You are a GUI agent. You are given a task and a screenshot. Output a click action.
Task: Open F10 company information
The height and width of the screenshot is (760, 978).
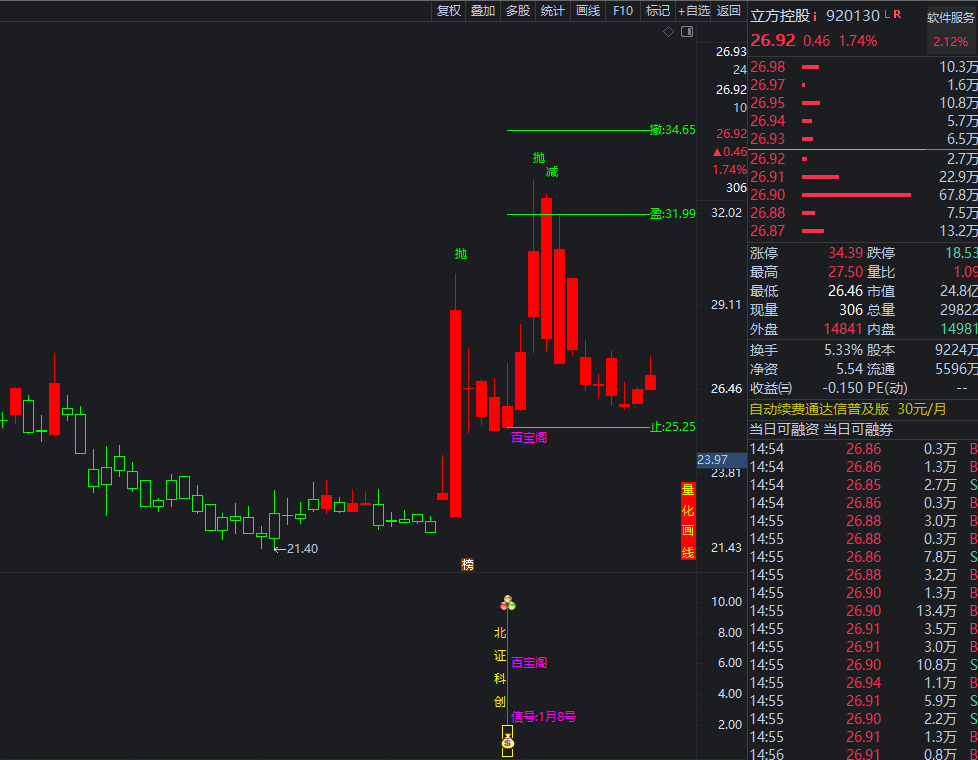623,11
